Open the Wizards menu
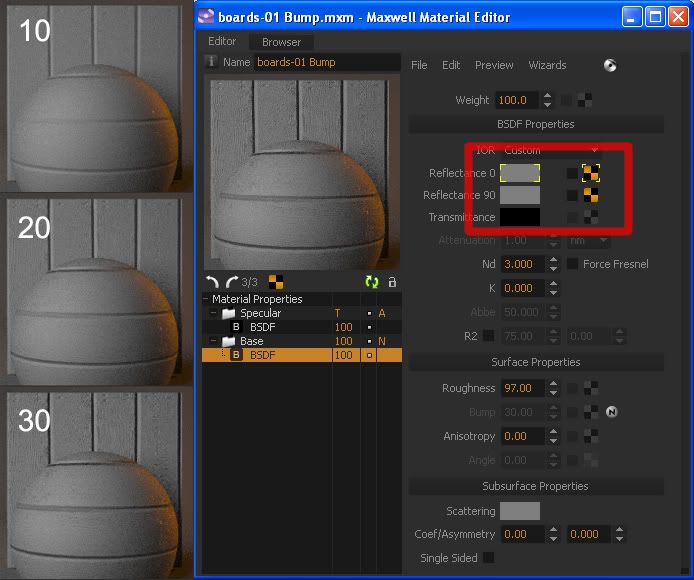 click(547, 65)
